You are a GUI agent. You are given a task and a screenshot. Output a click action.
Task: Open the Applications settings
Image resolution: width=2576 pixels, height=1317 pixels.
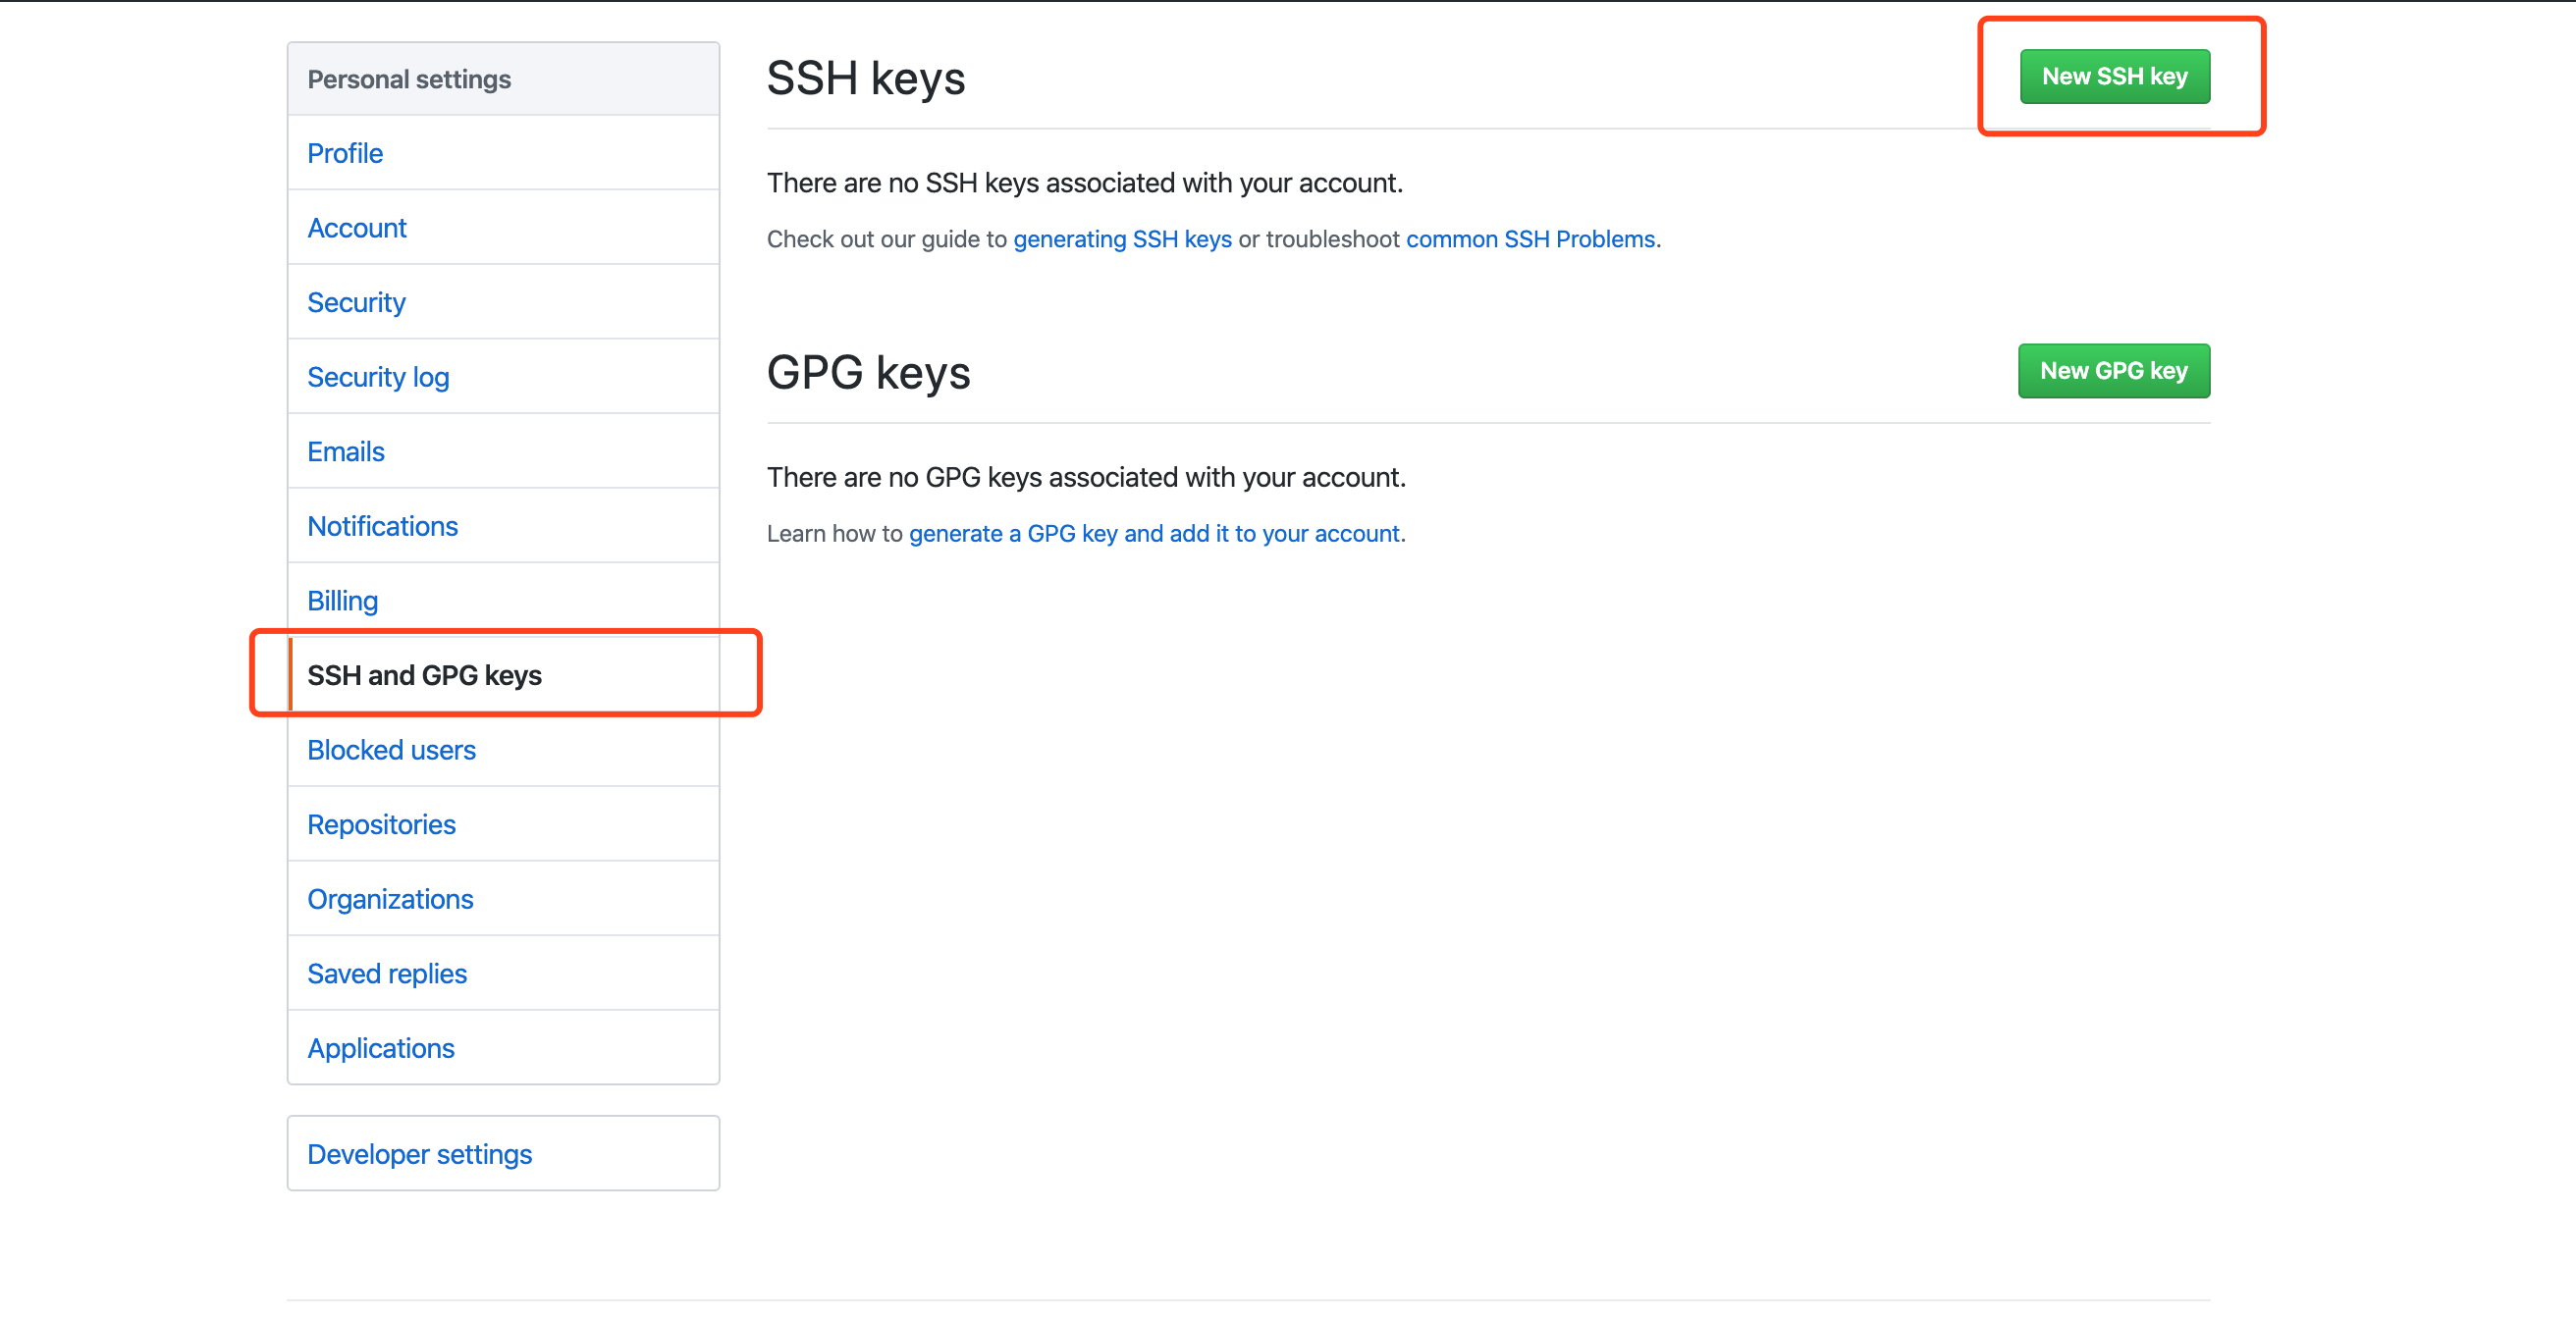click(x=380, y=1048)
